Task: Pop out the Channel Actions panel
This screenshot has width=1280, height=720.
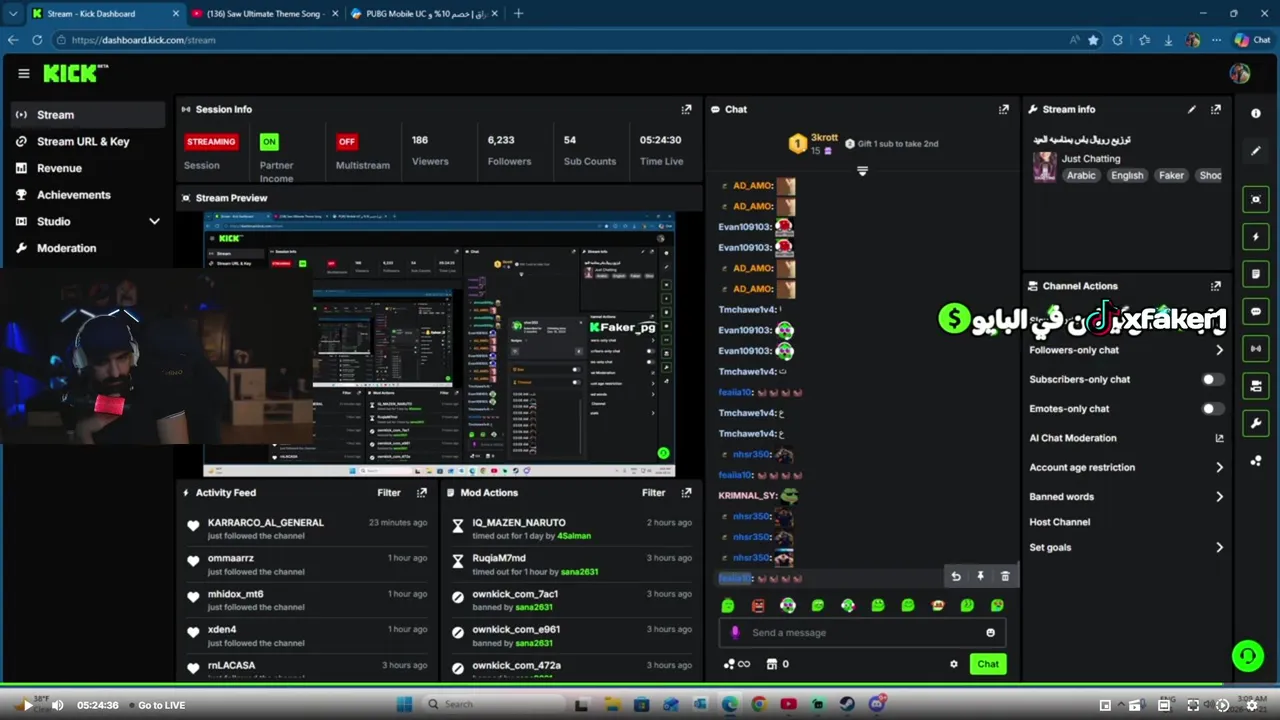Action: 1216,286
